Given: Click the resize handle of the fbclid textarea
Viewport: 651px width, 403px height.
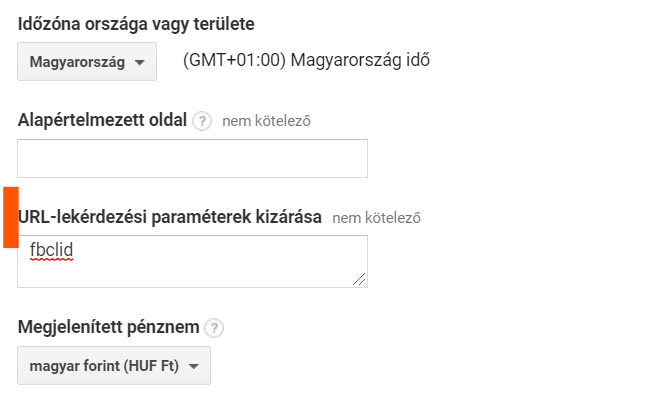Looking at the screenshot, I should tap(359, 279).
